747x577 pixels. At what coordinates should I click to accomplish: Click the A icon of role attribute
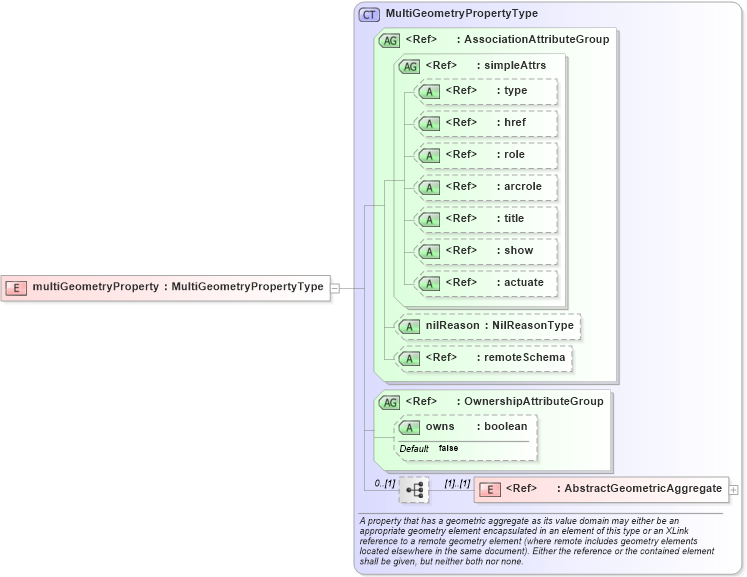[x=429, y=155]
